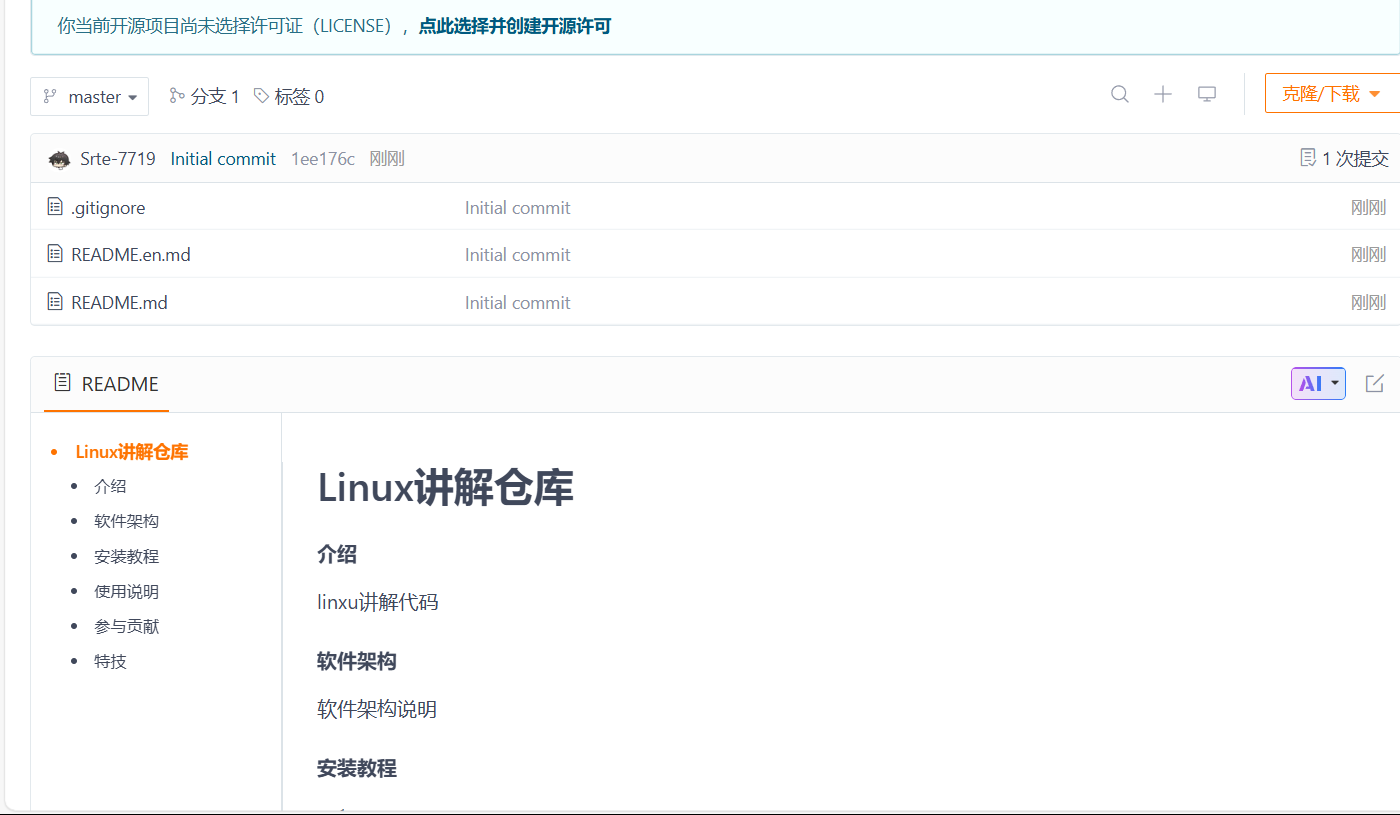1400x815 pixels.
Task: Click the edit README pencil icon
Action: tap(1375, 383)
